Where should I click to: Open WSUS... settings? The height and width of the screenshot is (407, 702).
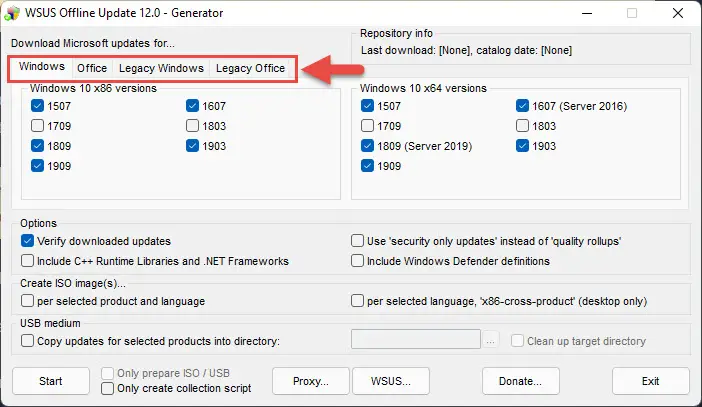pyautogui.click(x=391, y=381)
